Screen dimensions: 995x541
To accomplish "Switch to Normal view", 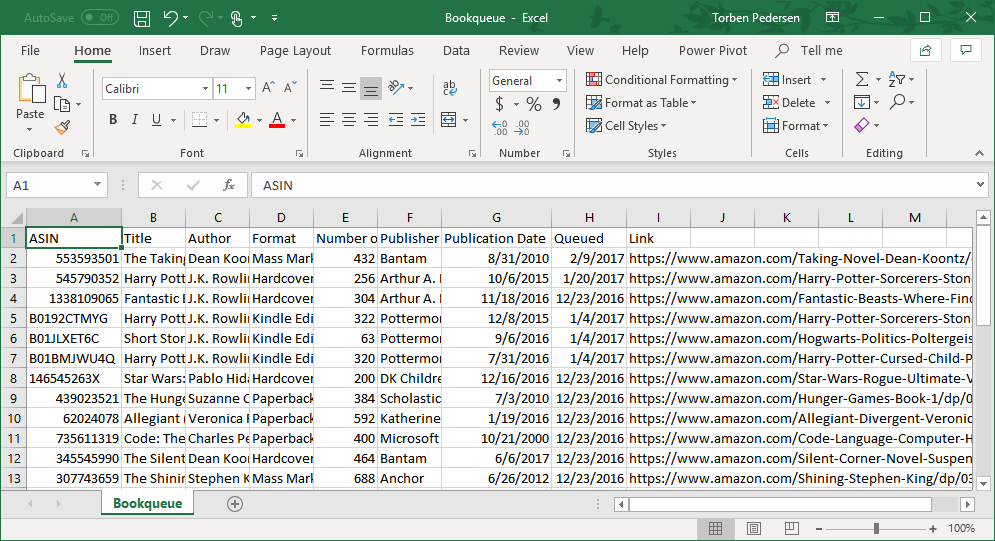I will (x=715, y=528).
